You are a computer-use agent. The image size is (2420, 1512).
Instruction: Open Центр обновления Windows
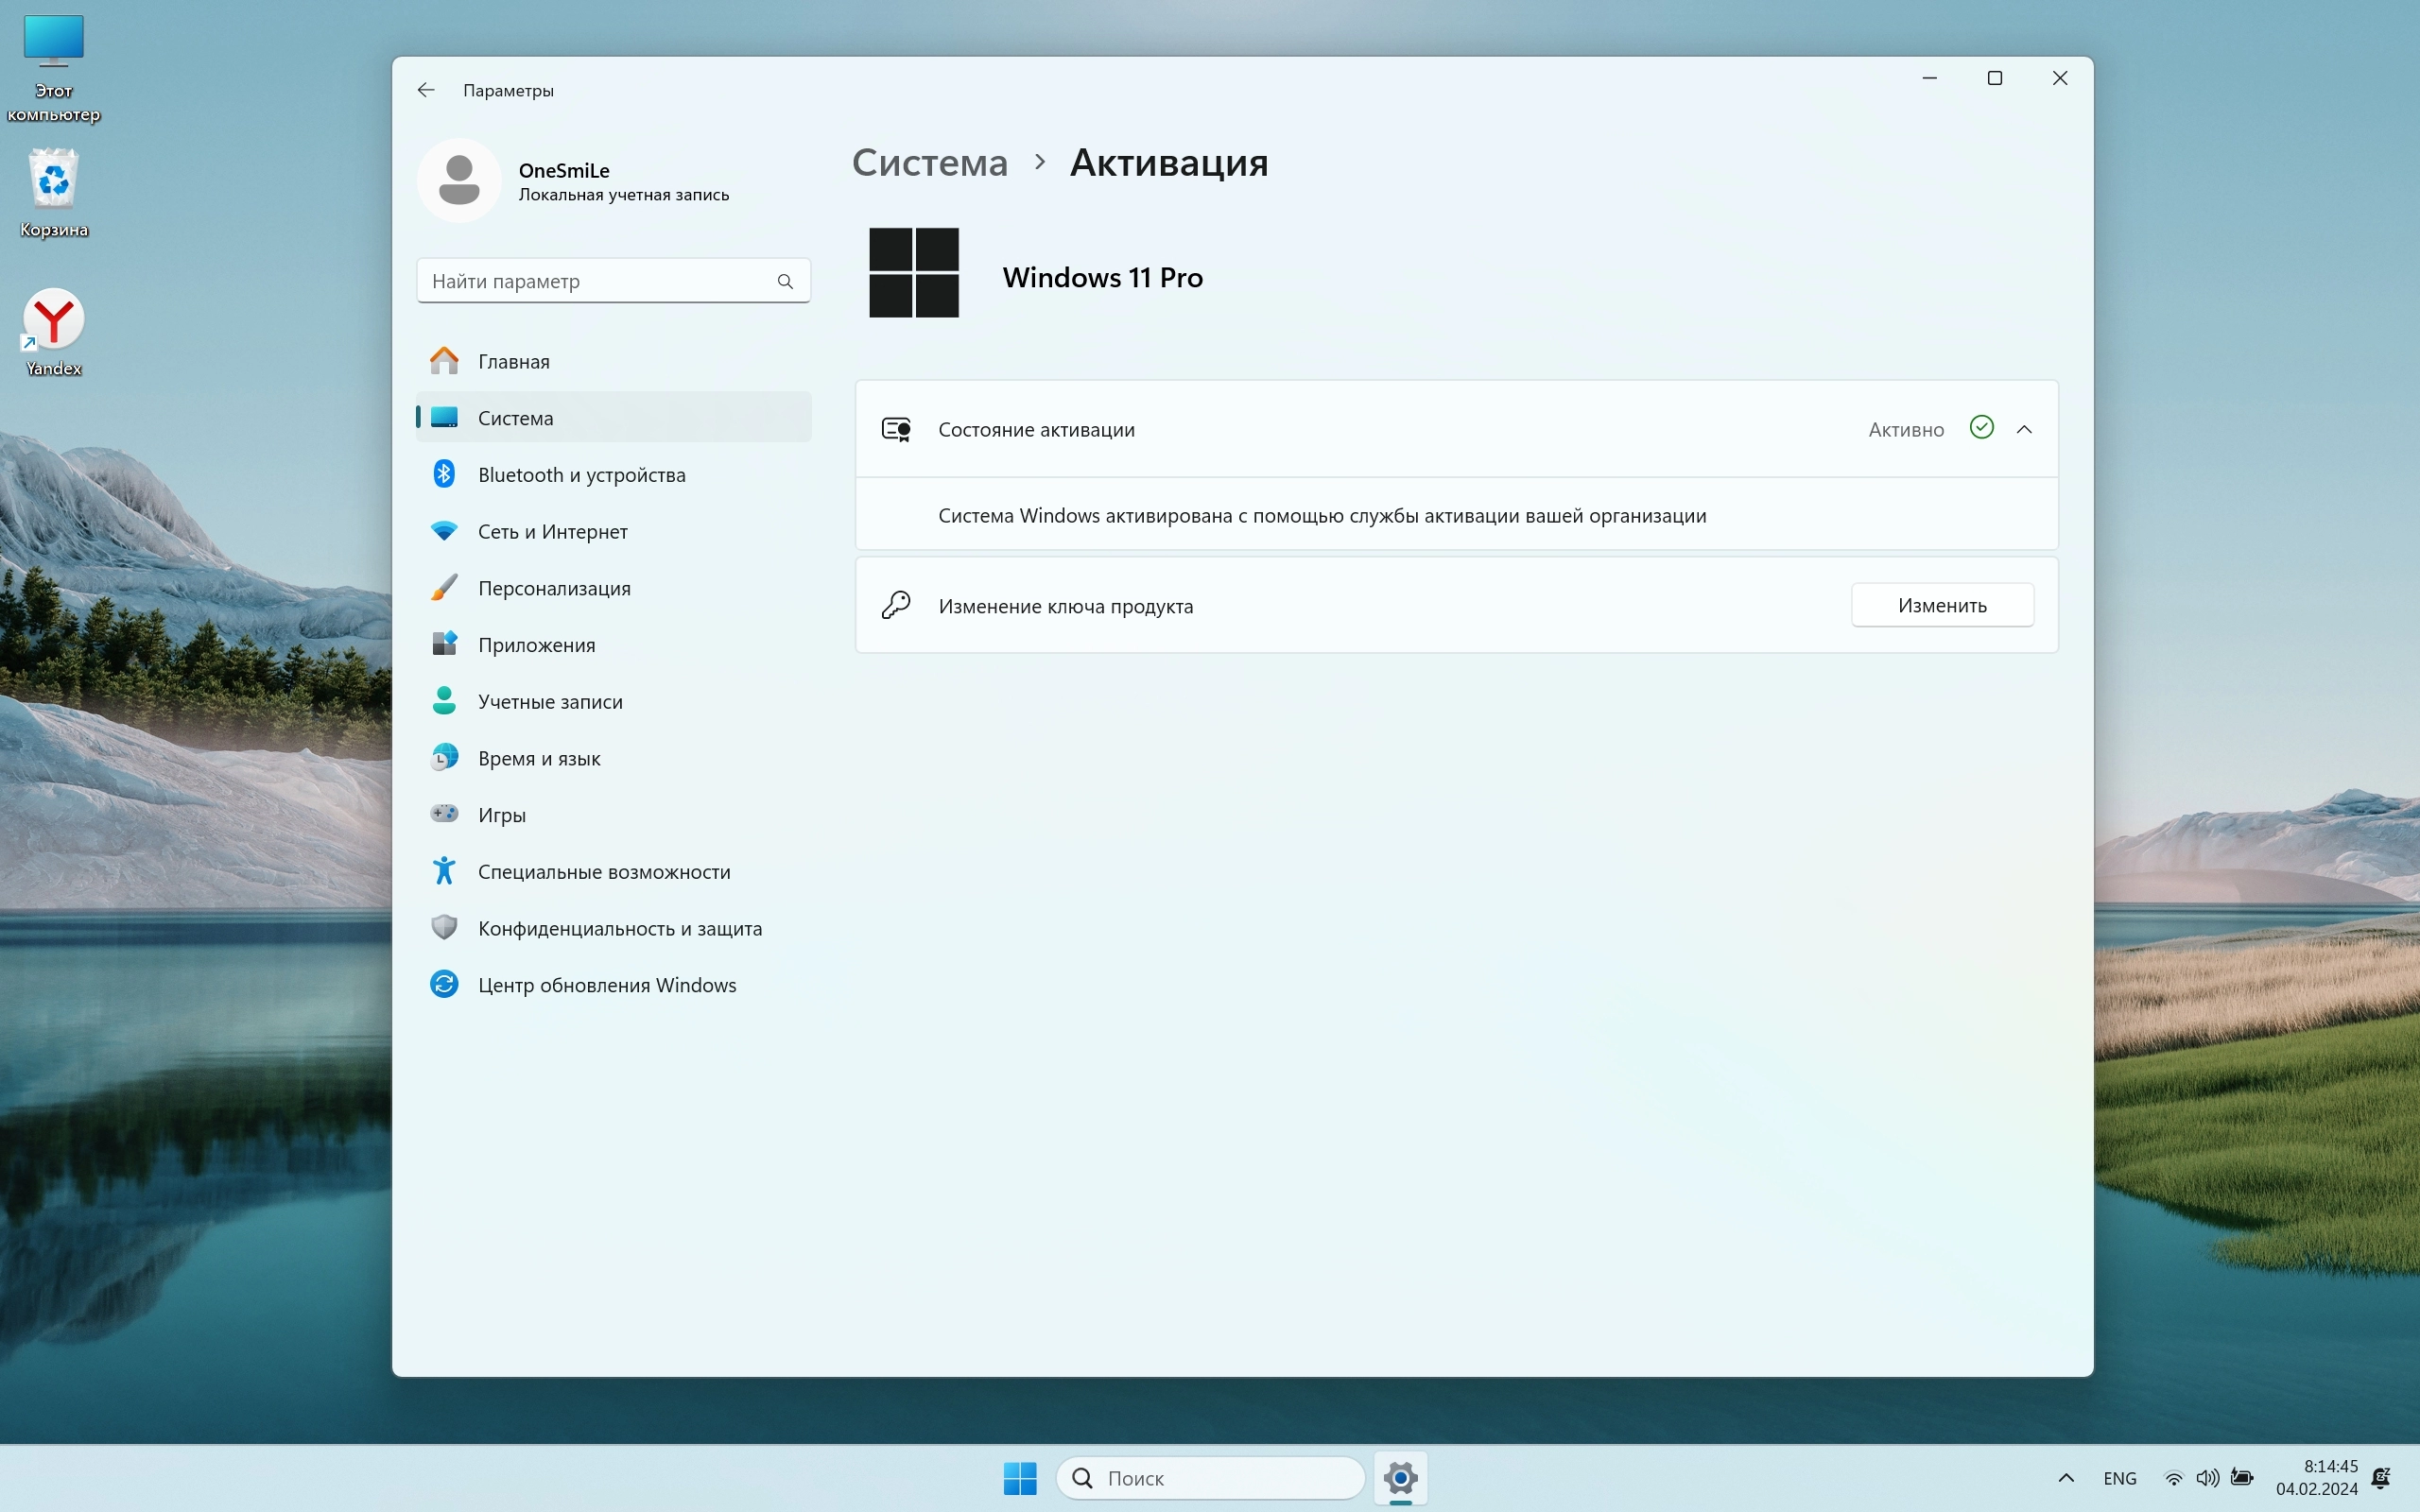click(x=606, y=985)
